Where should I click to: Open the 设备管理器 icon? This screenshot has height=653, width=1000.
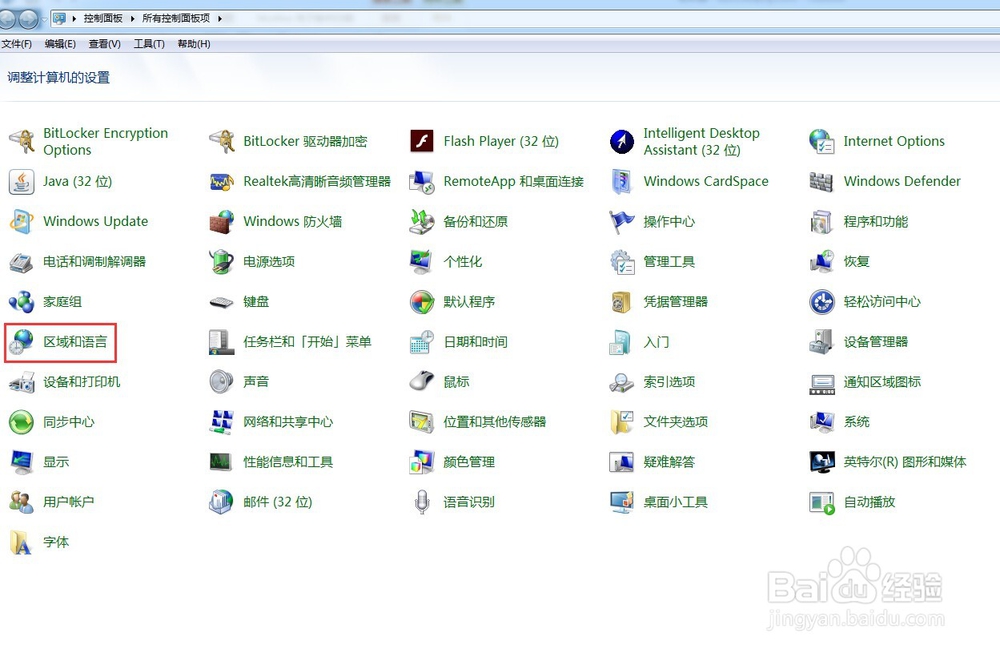[x=821, y=342]
